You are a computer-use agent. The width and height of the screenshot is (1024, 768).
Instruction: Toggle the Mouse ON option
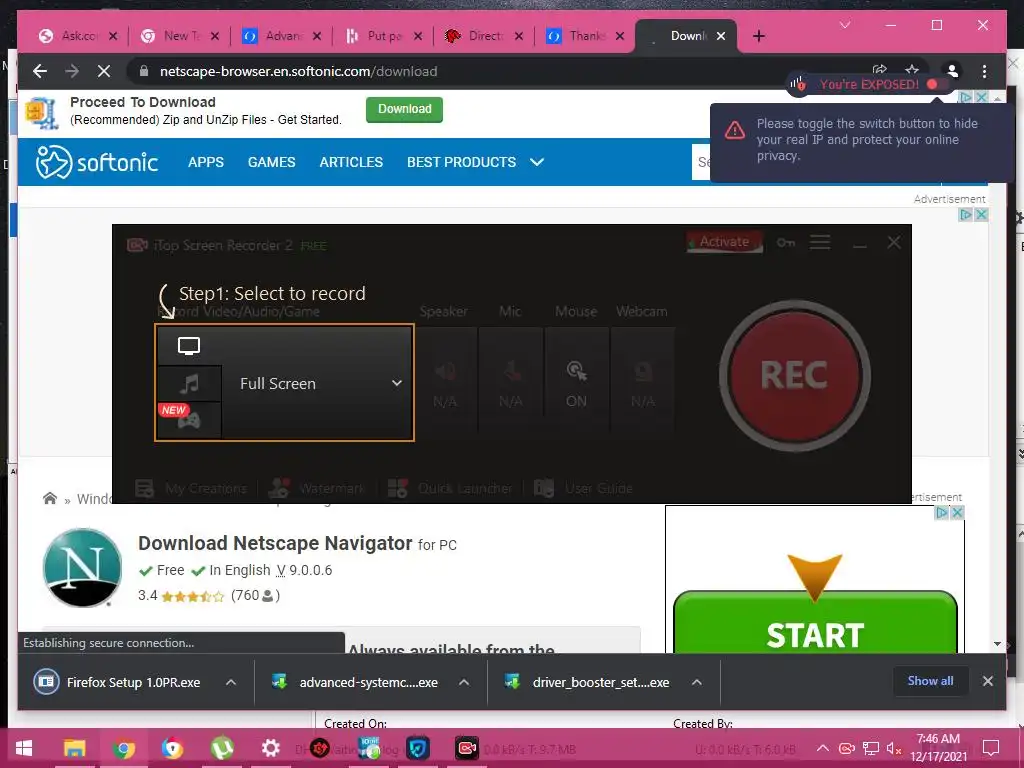point(576,381)
